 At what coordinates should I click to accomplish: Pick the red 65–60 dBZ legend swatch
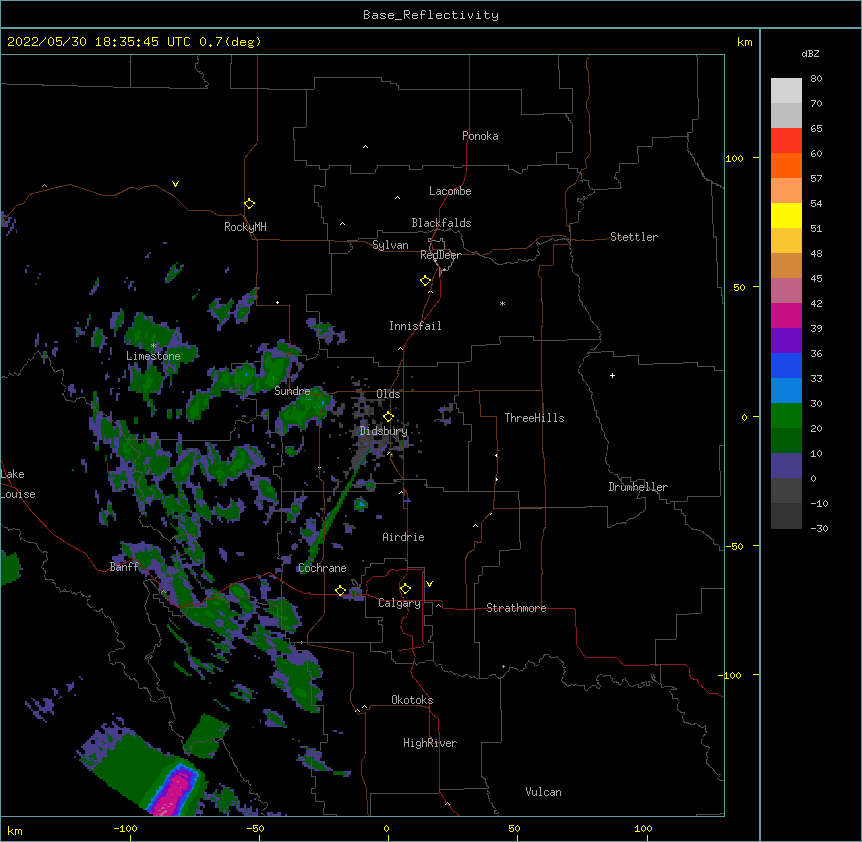(786, 140)
